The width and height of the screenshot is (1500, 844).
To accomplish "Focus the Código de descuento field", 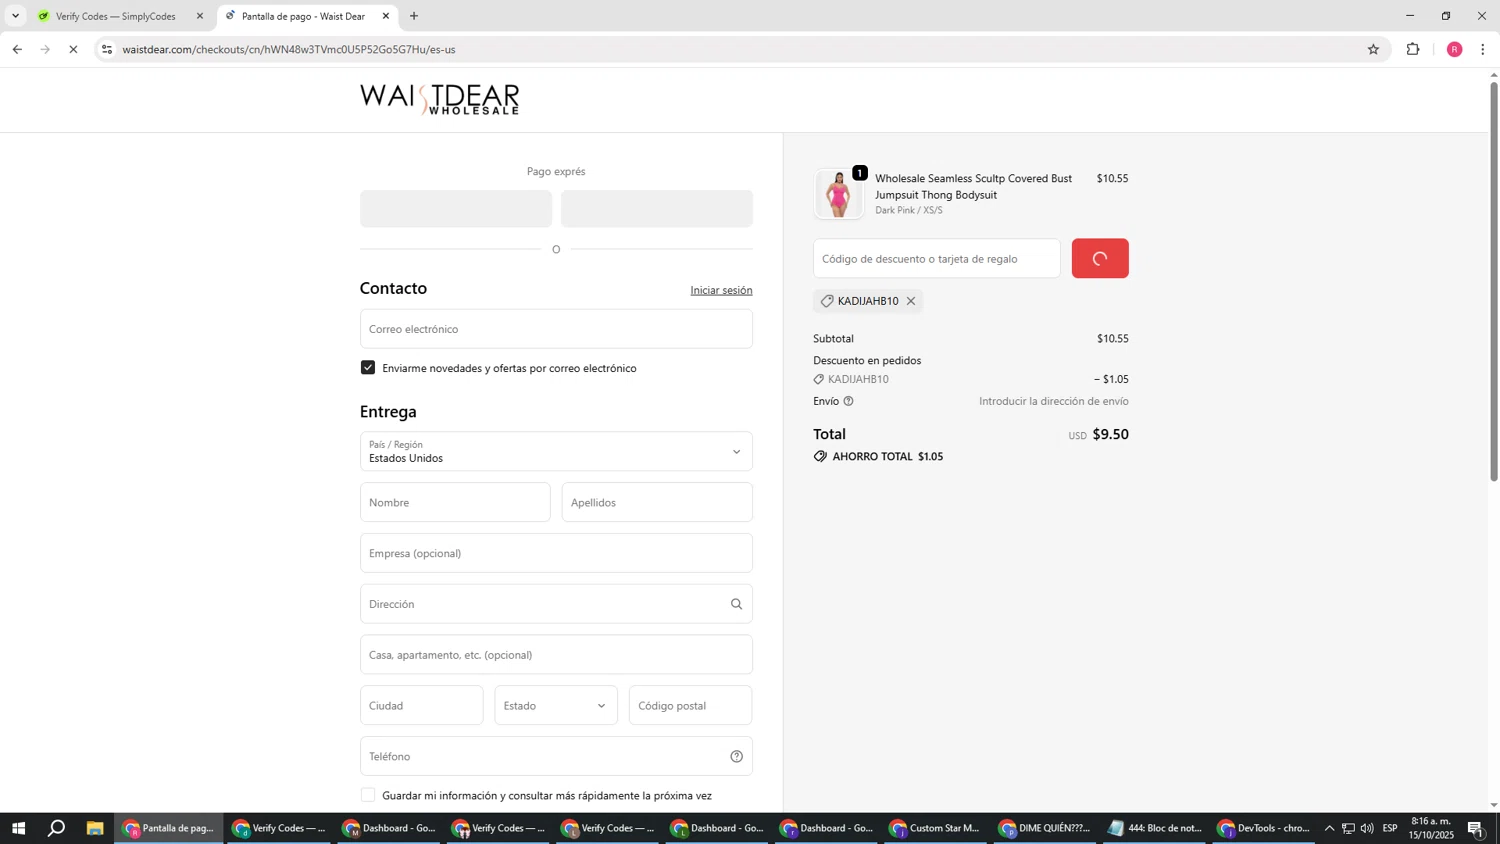I will (x=937, y=258).
